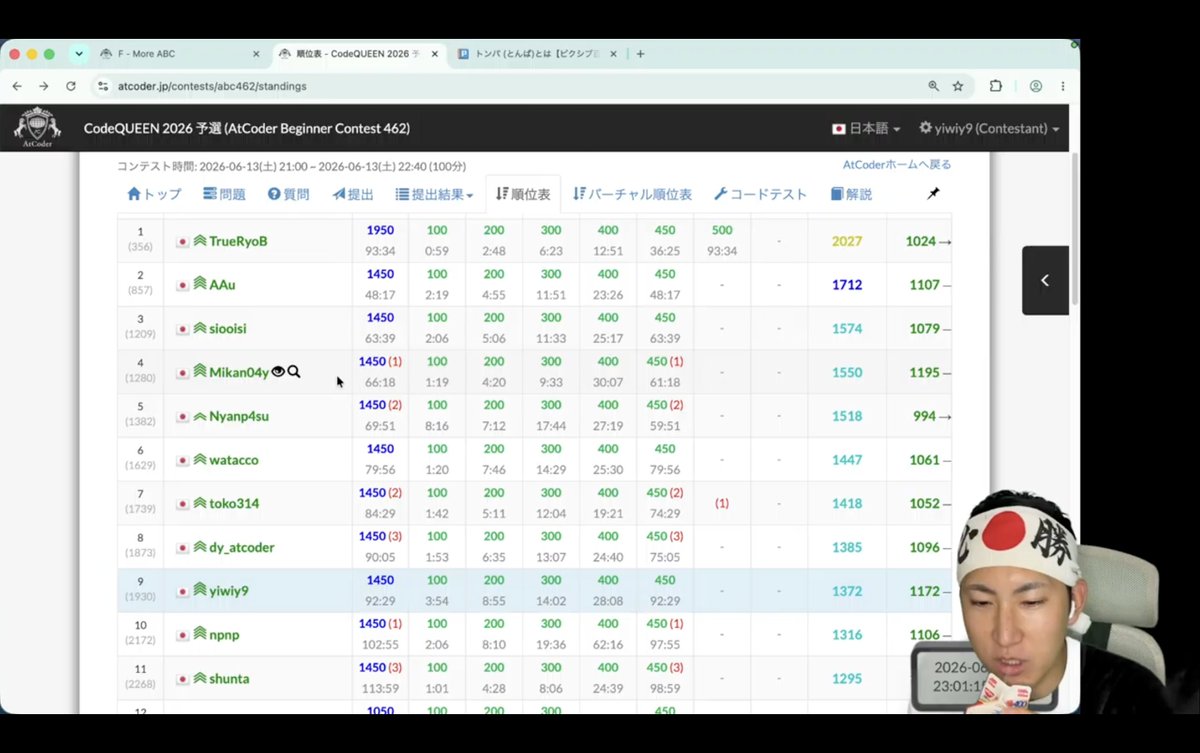Open Nyanp4su's user profile link
1200x753 pixels.
coord(239,416)
